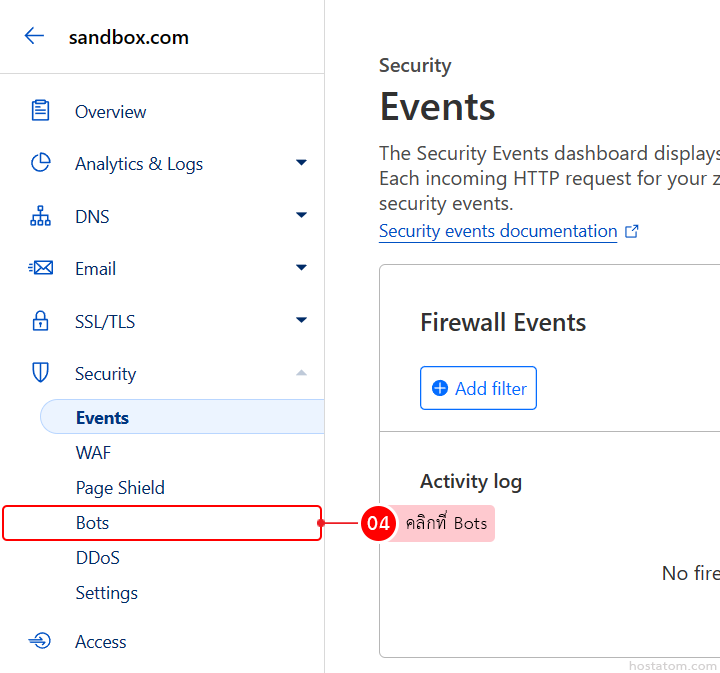Expand the DNS section arrow
Viewport: 720px width, 673px height.
coord(301,216)
